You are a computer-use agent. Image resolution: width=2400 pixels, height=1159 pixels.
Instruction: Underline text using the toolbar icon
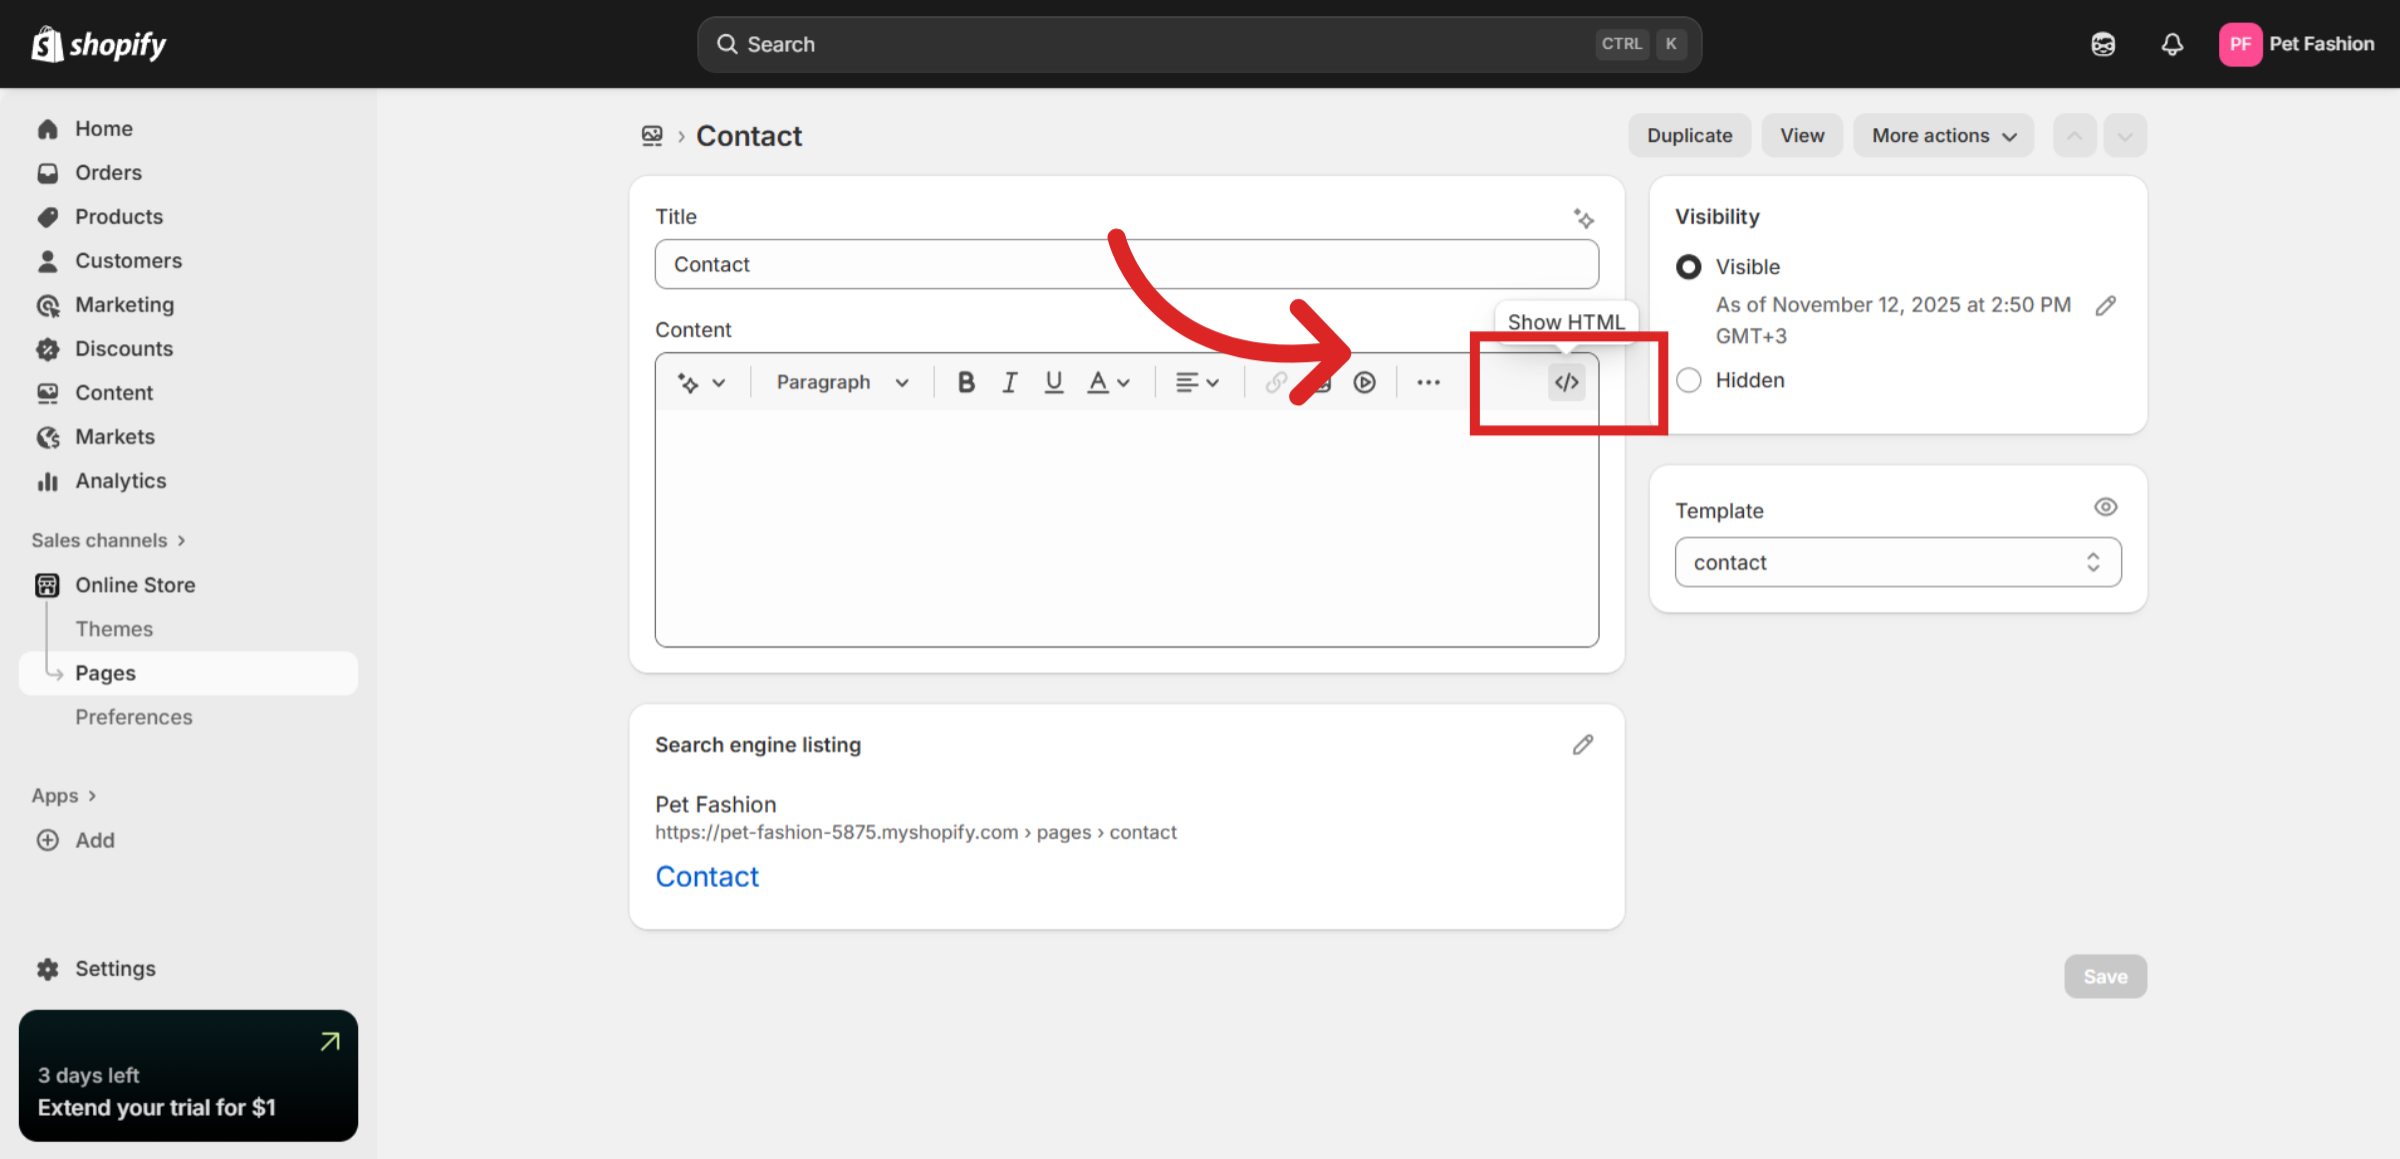(1053, 382)
